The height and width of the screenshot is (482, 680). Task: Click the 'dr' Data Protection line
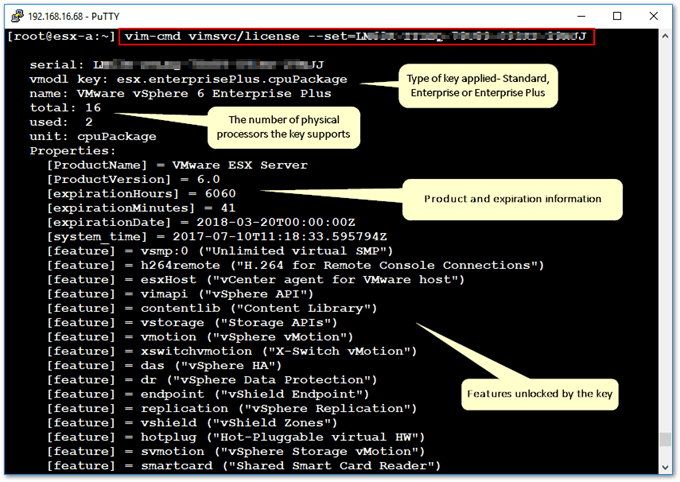point(212,380)
